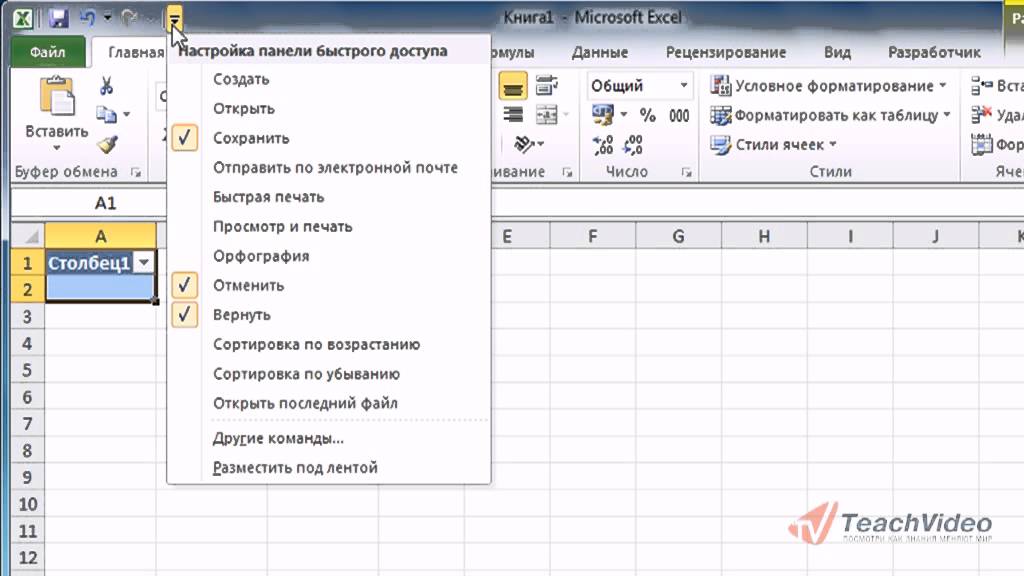This screenshot has width=1024, height=576.
Task: Switch to the Главная tab
Action: pos(136,52)
